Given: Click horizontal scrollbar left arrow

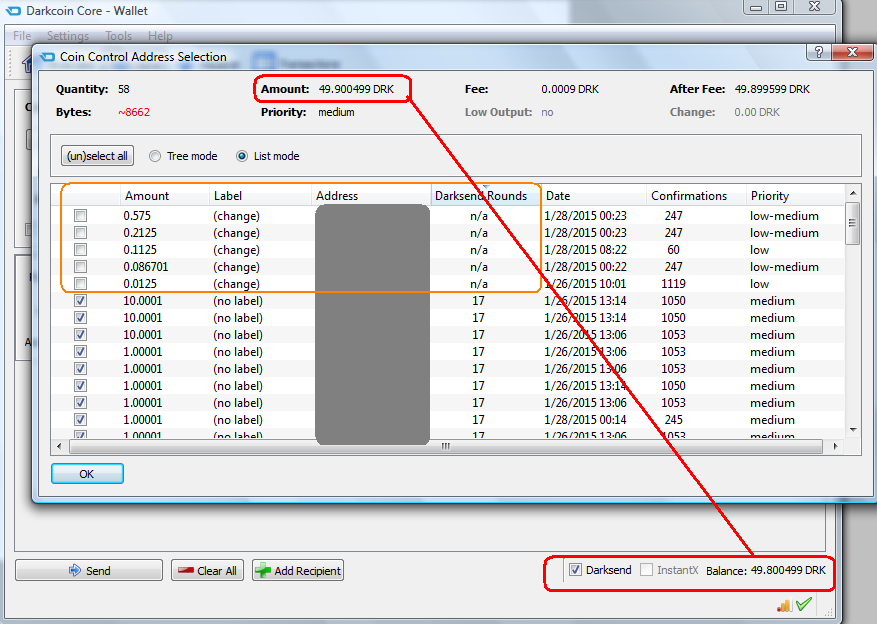Looking at the screenshot, I should (60, 446).
